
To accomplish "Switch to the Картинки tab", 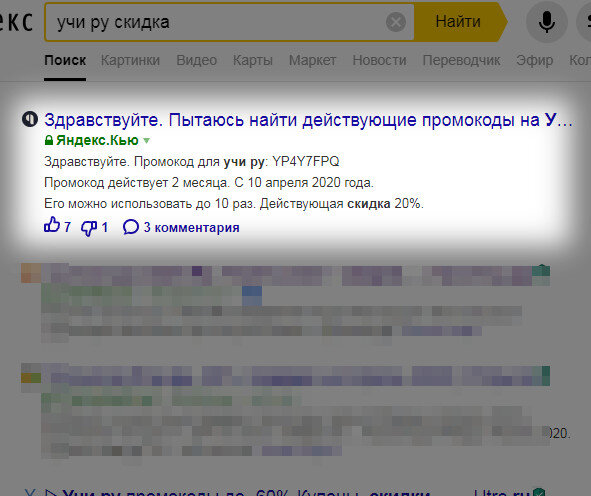I will [x=130, y=60].
